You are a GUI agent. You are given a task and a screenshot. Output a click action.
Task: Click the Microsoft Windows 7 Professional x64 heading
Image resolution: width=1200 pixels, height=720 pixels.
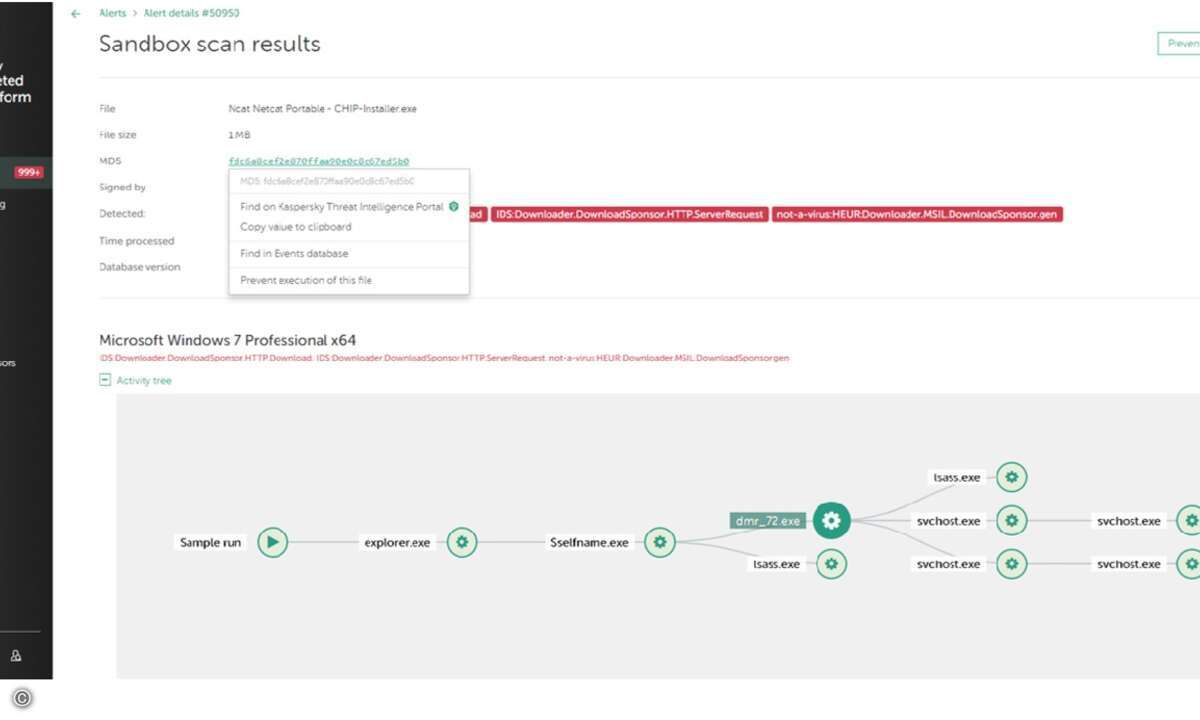228,340
